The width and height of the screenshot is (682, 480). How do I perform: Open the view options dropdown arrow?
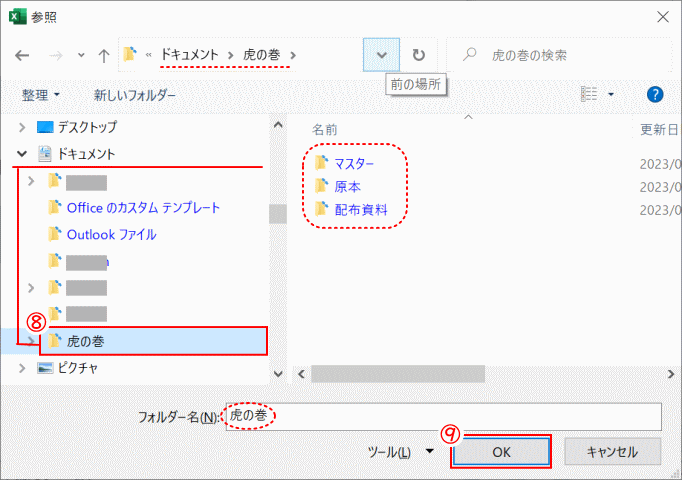coord(611,94)
